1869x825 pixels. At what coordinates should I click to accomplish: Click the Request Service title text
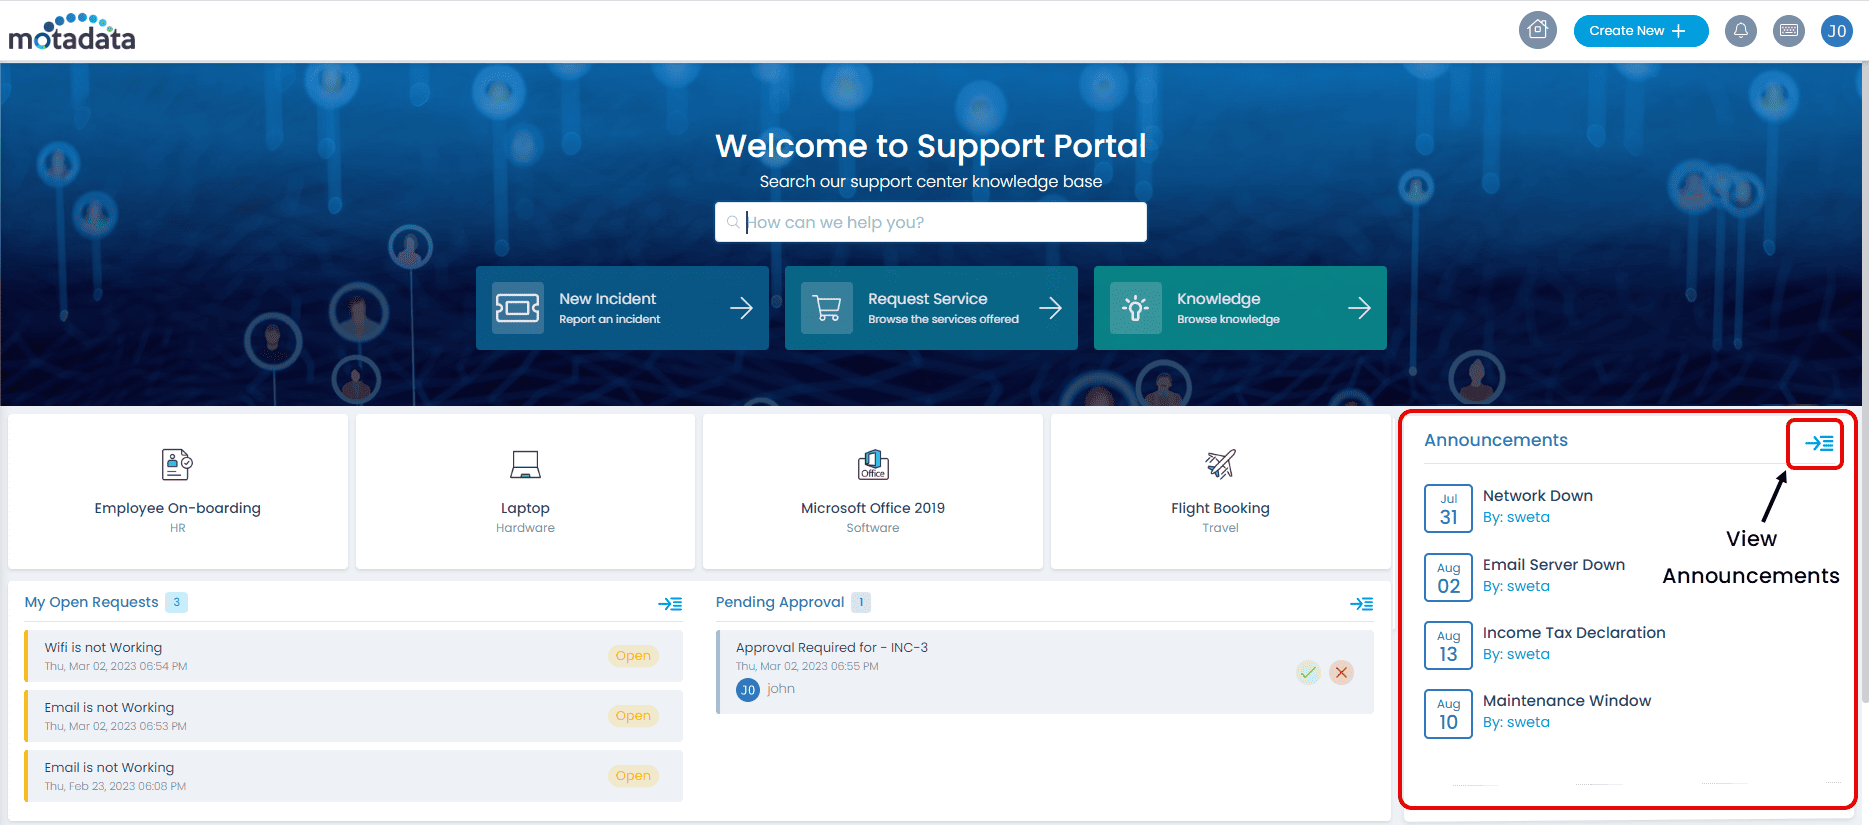pos(927,299)
